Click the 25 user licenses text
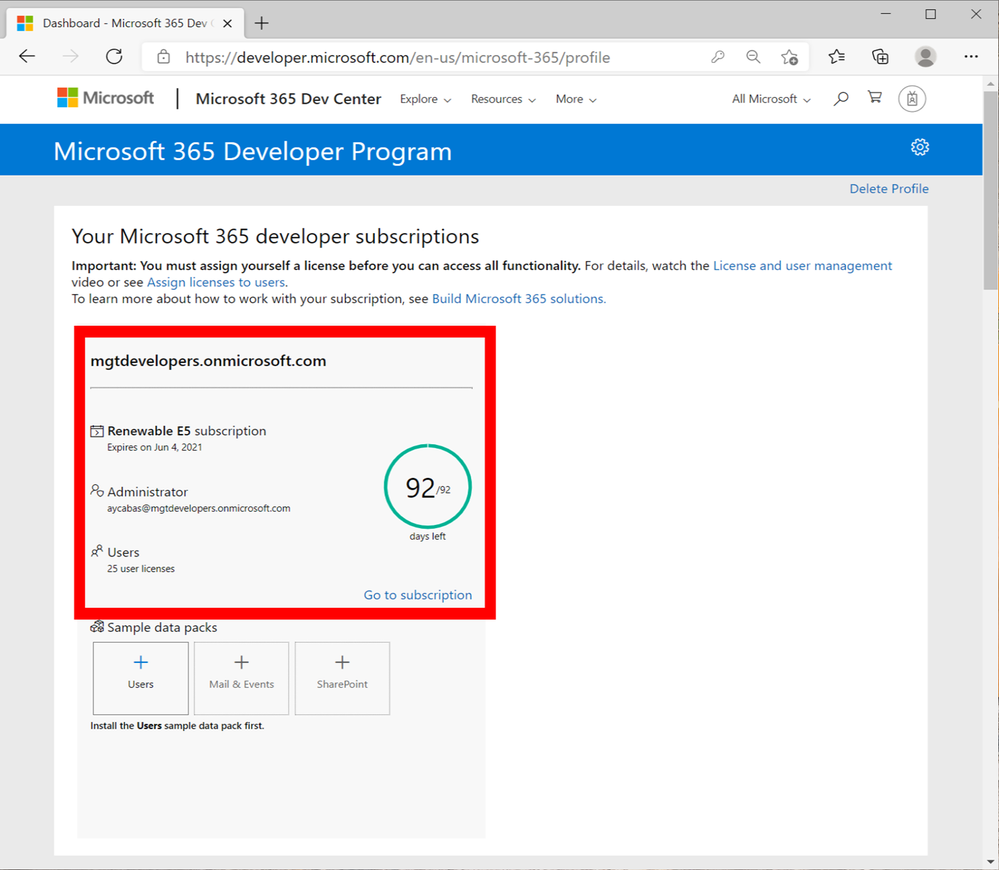Screen dimensions: 999x870 [x=141, y=569]
